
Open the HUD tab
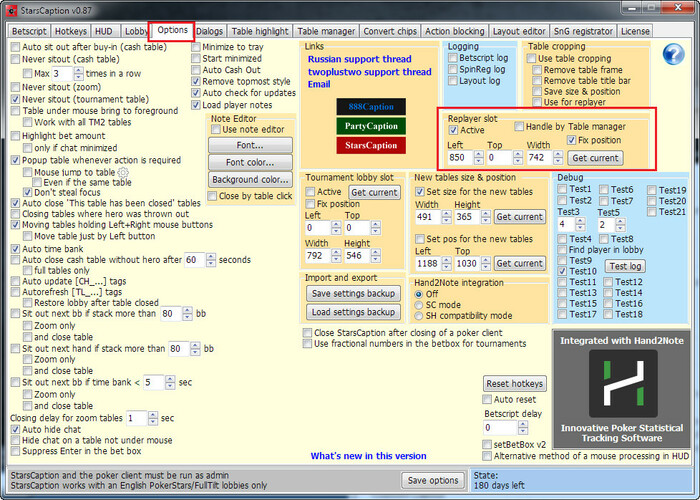(x=104, y=31)
